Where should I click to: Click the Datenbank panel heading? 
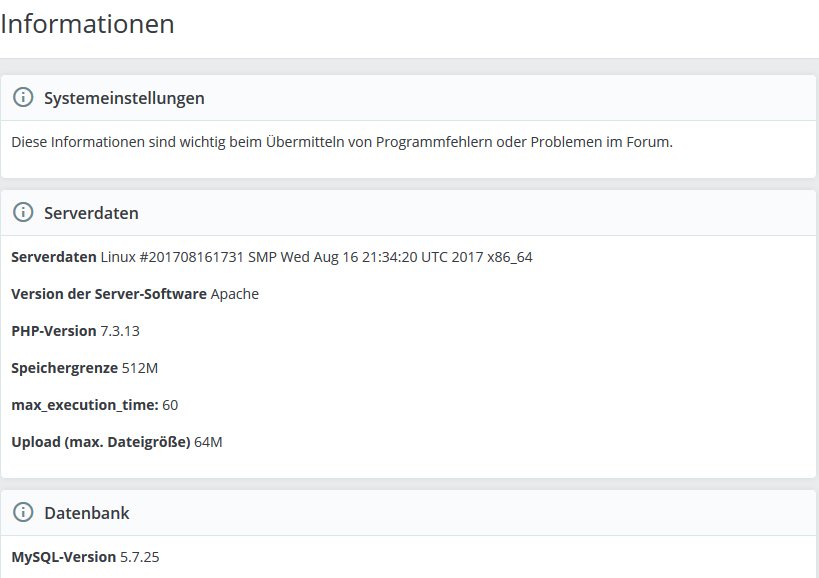[86, 513]
